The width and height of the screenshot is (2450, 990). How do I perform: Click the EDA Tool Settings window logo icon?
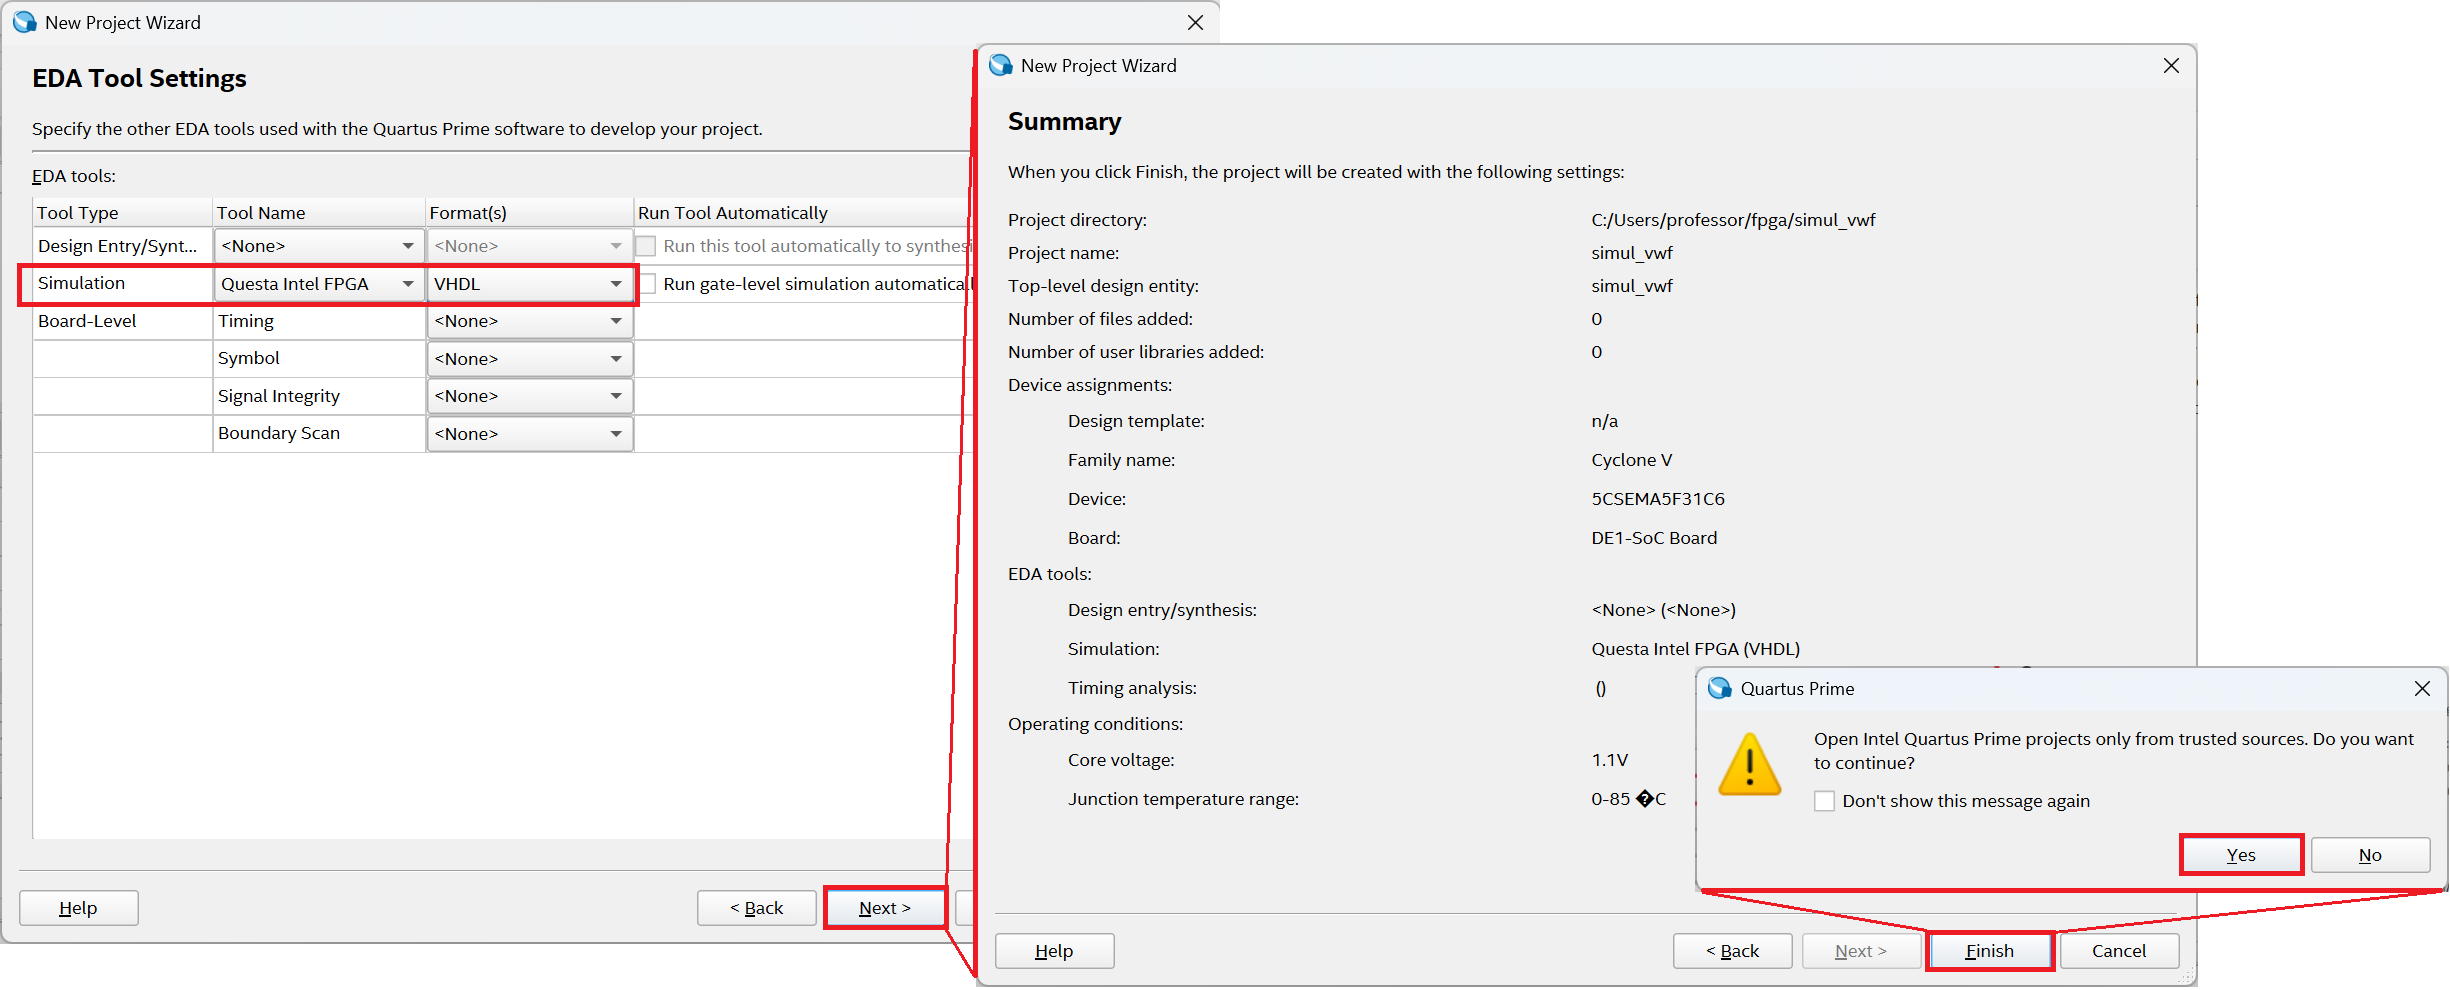[24, 23]
